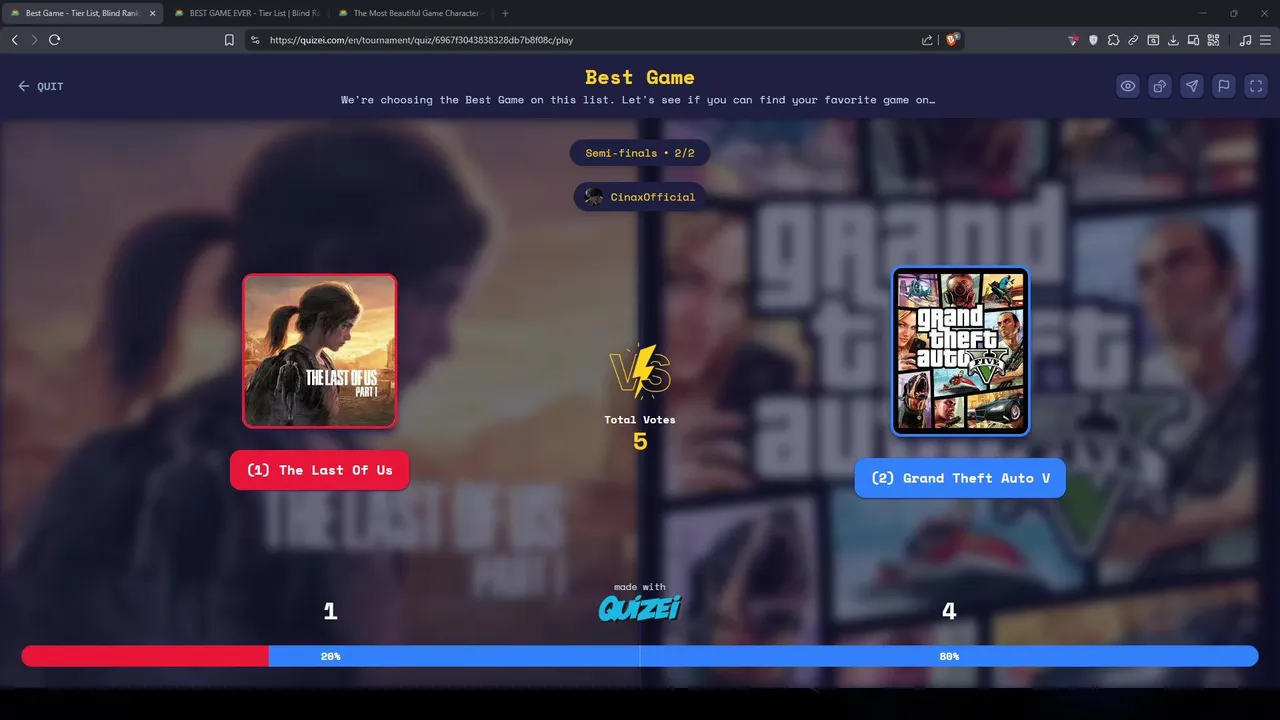Click the flag report icon
The width and height of the screenshot is (1280, 720).
1224,86
